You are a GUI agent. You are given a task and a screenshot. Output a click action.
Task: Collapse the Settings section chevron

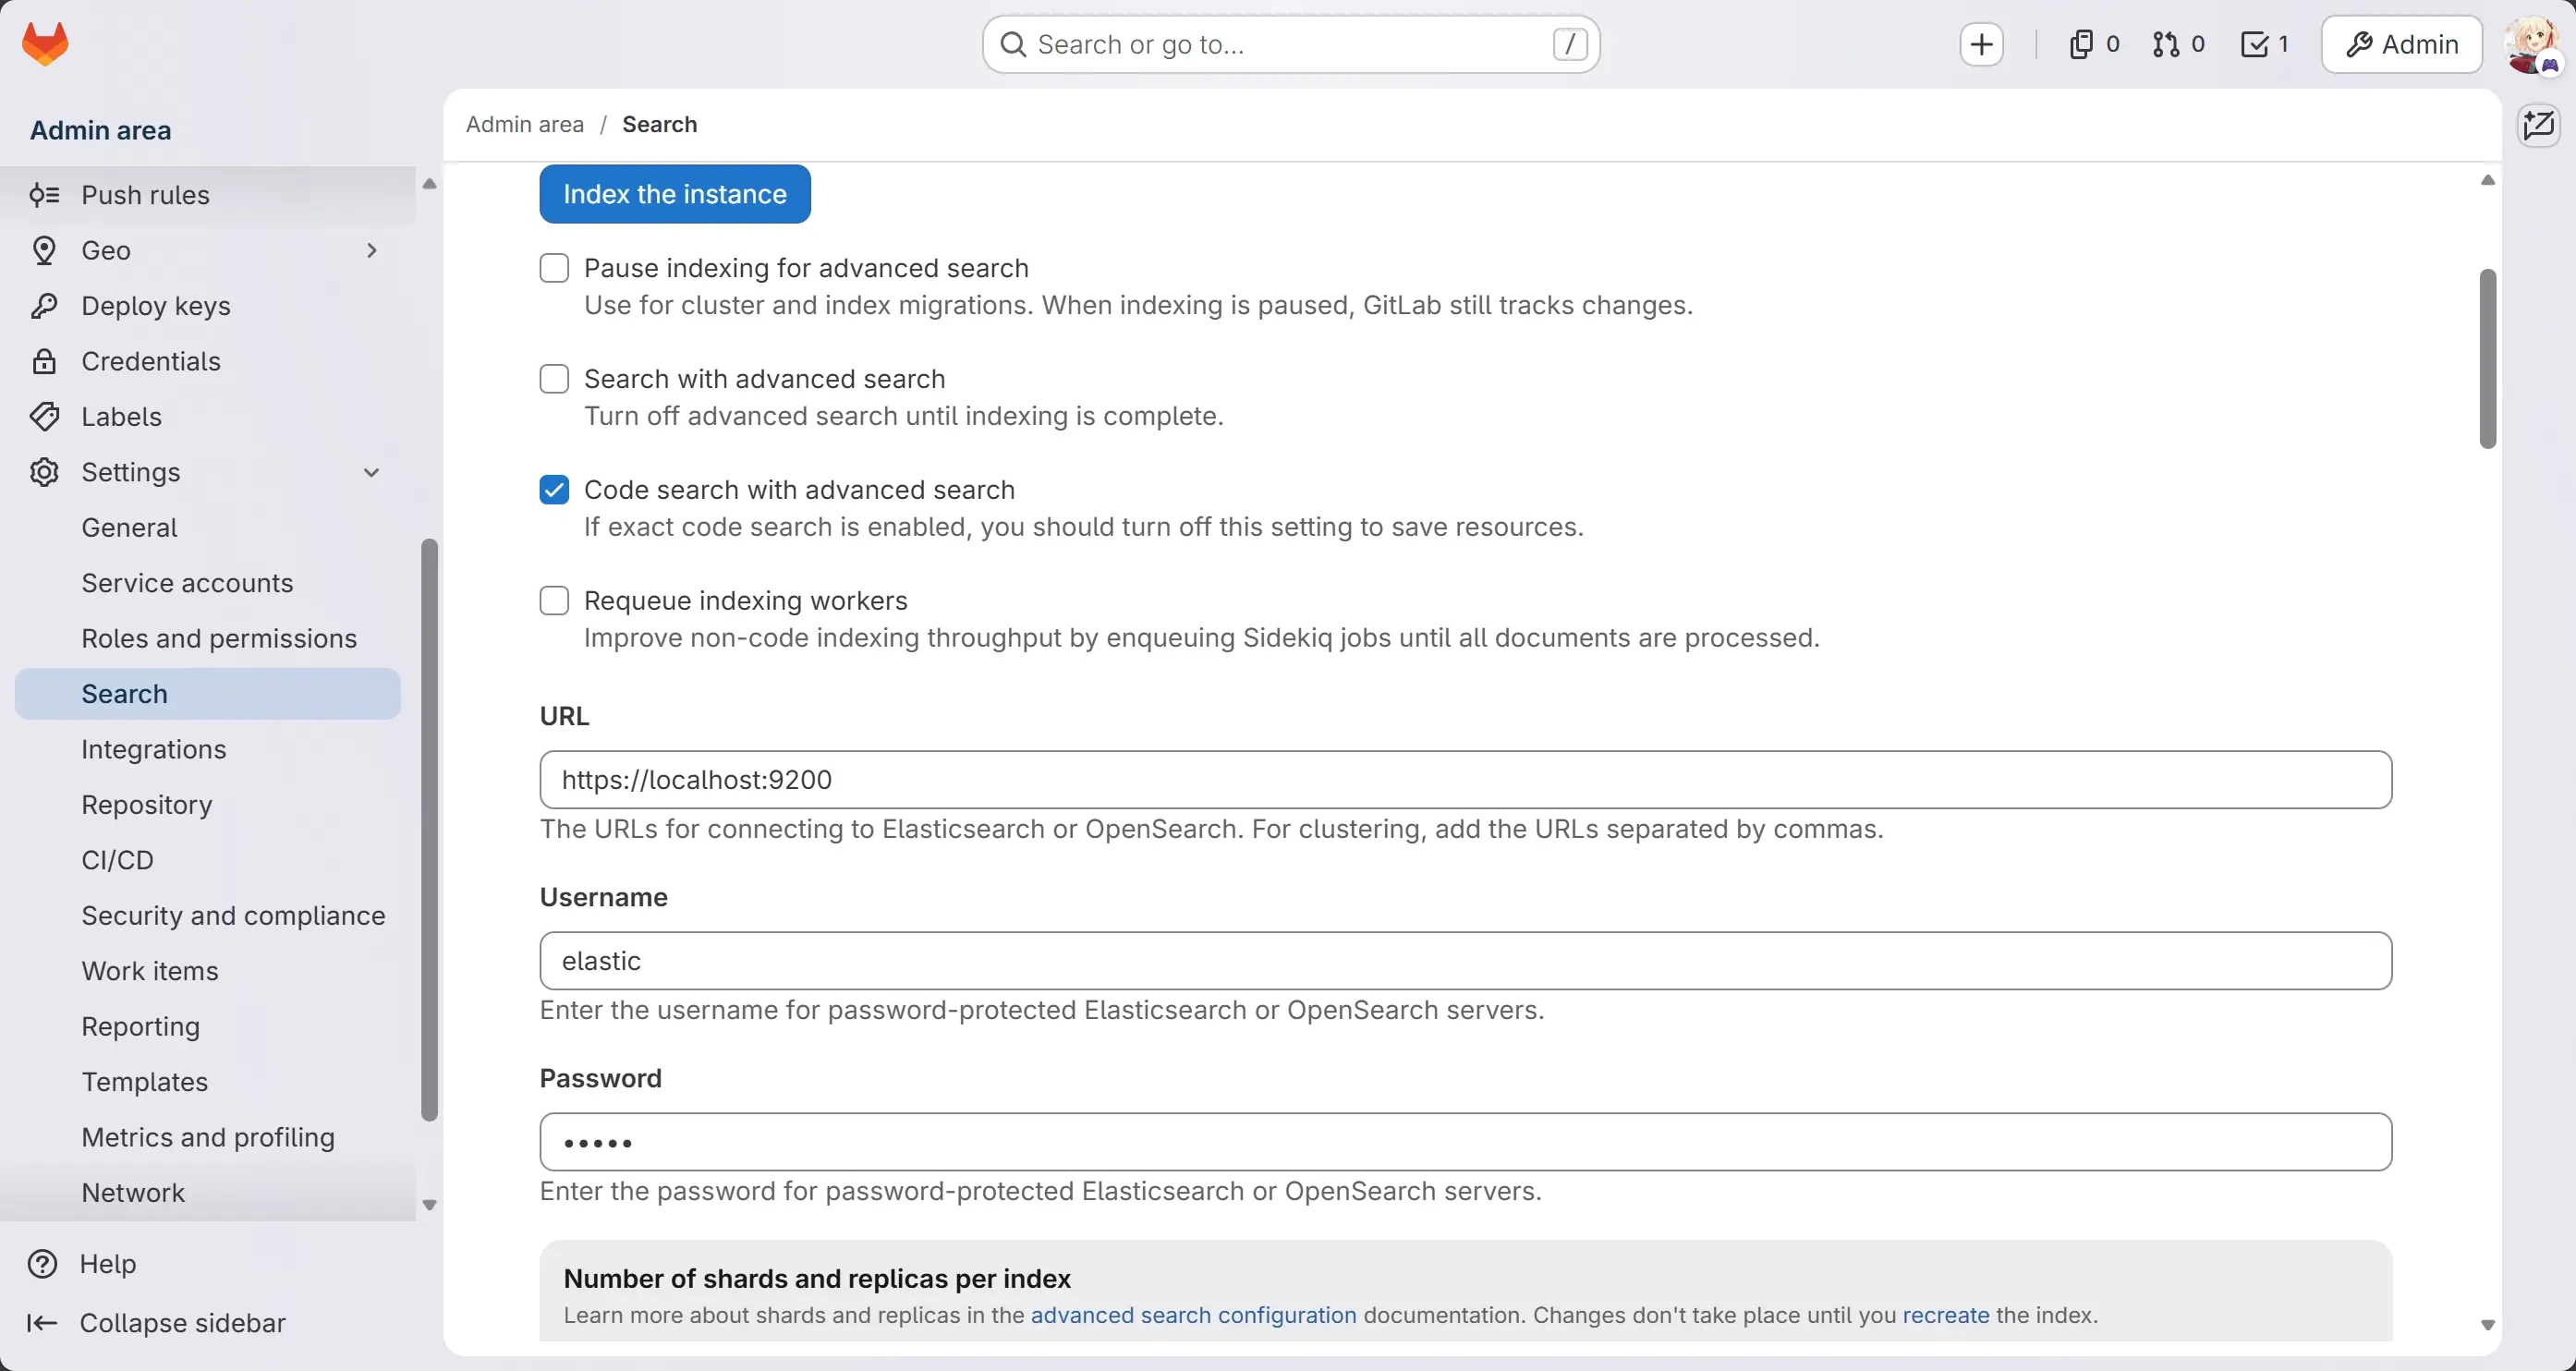[371, 472]
